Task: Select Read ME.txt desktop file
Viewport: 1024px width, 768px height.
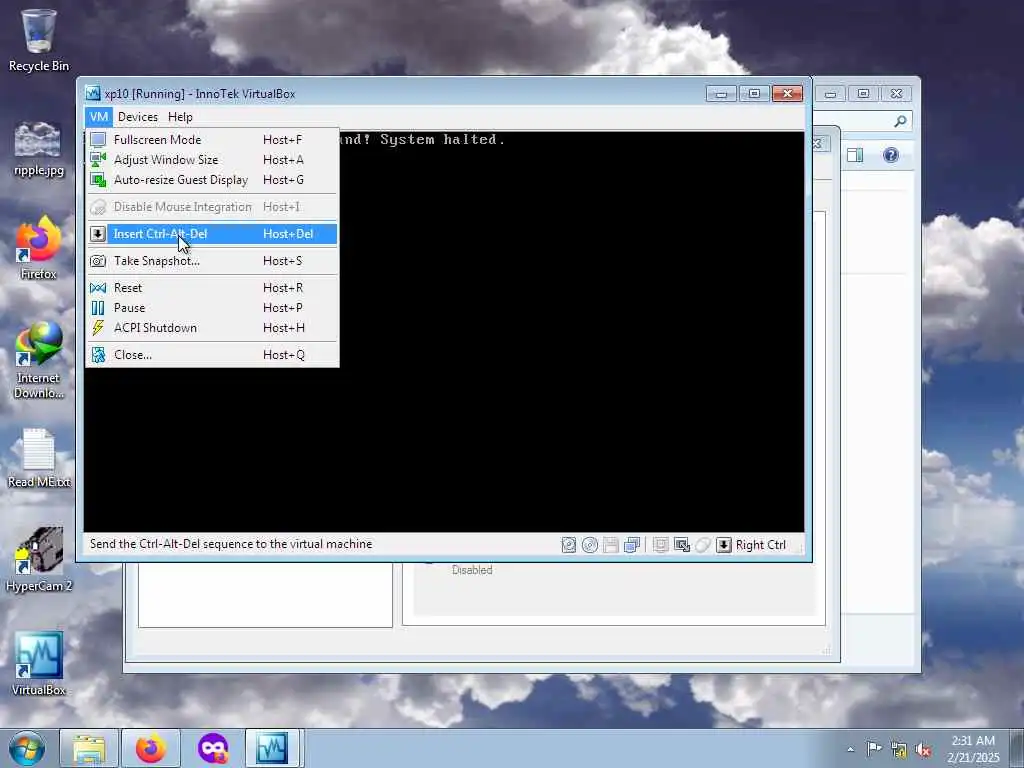Action: (39, 458)
